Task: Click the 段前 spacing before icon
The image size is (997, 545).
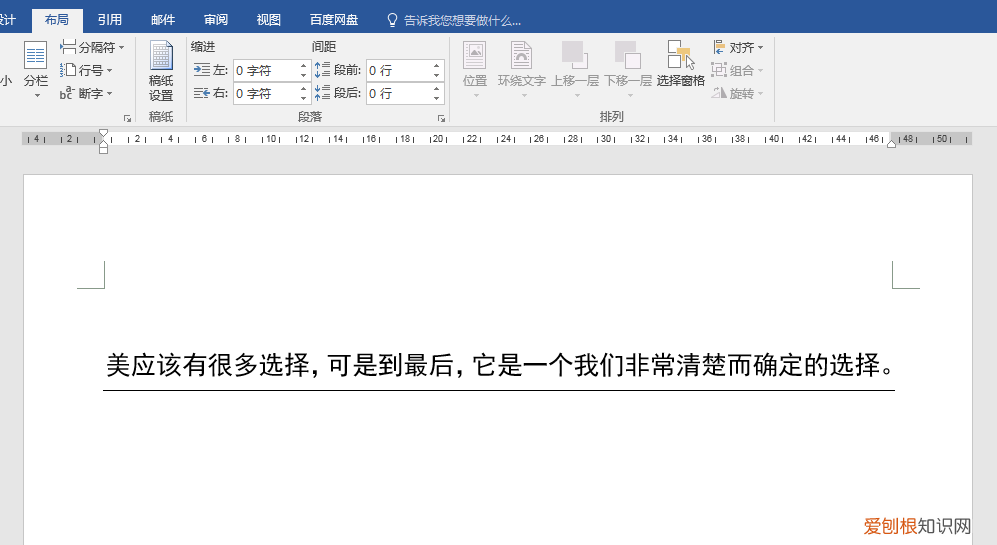Action: (322, 70)
